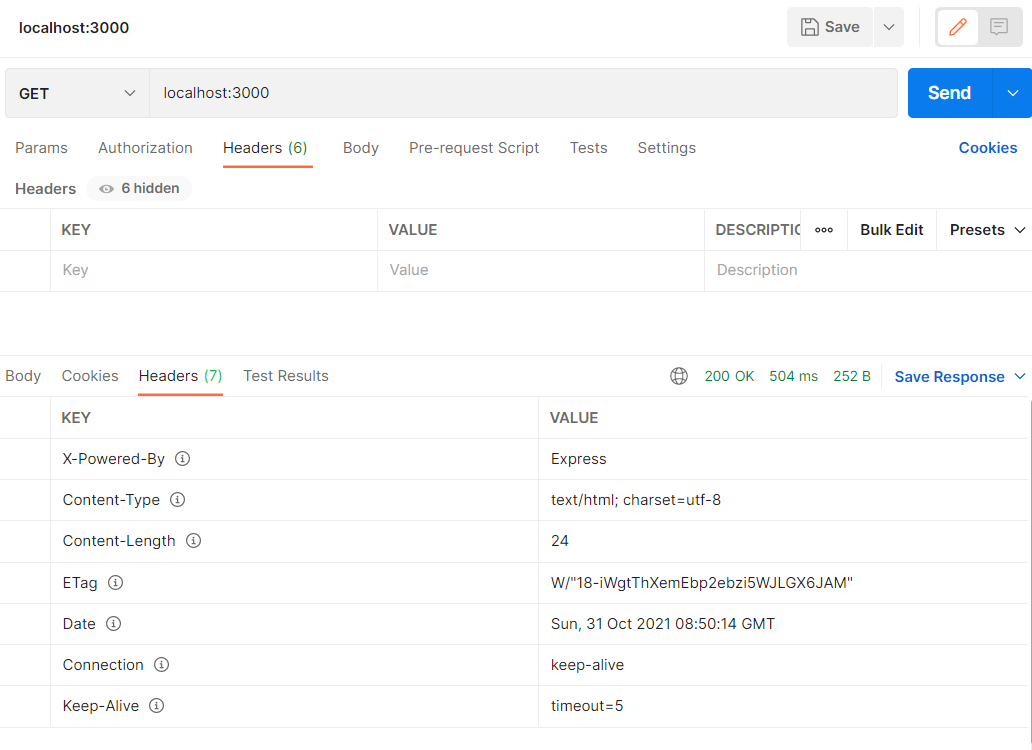
Task: Select the keep-alive value
Action: [587, 664]
